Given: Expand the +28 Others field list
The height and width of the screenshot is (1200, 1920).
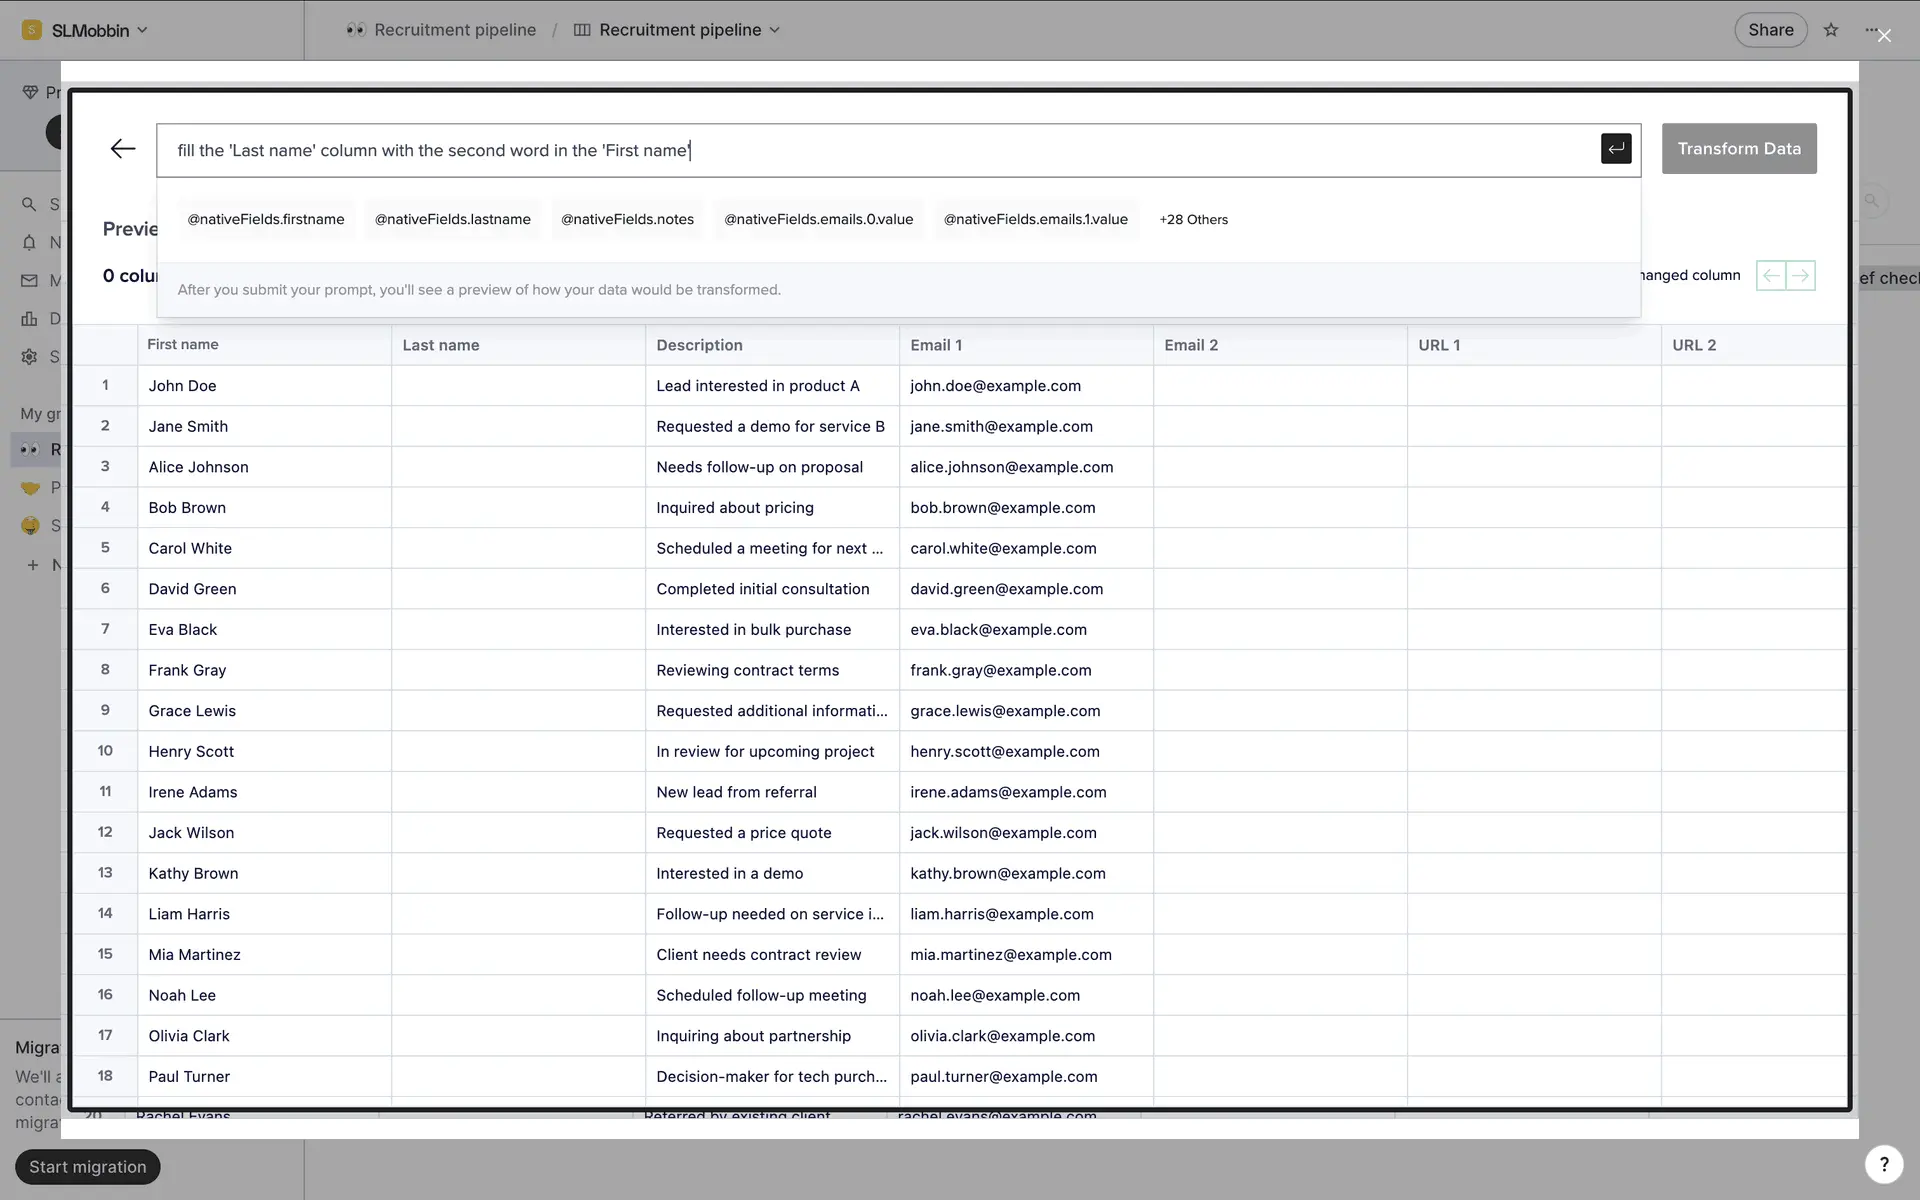Looking at the screenshot, I should tap(1193, 220).
